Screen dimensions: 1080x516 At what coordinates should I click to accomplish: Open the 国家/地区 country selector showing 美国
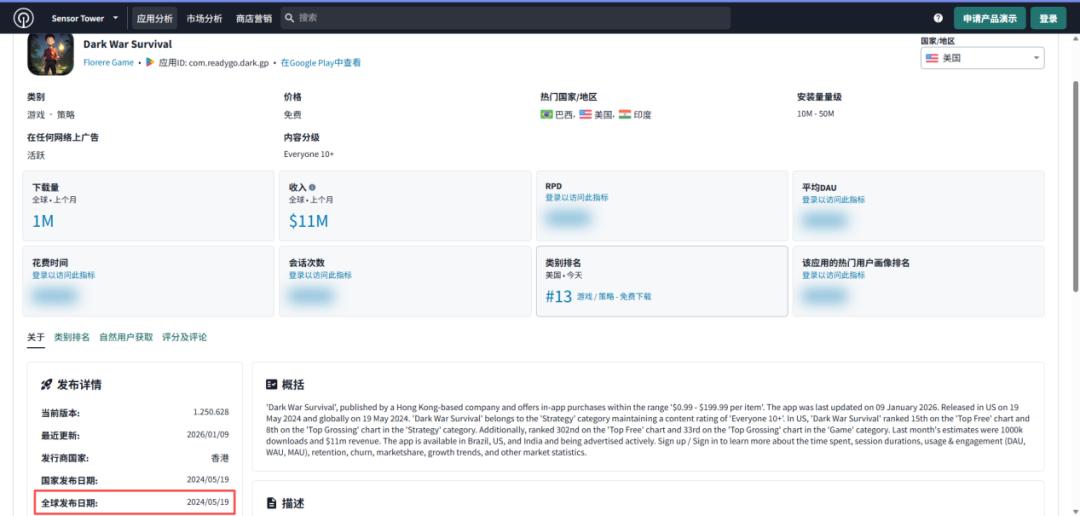(982, 58)
